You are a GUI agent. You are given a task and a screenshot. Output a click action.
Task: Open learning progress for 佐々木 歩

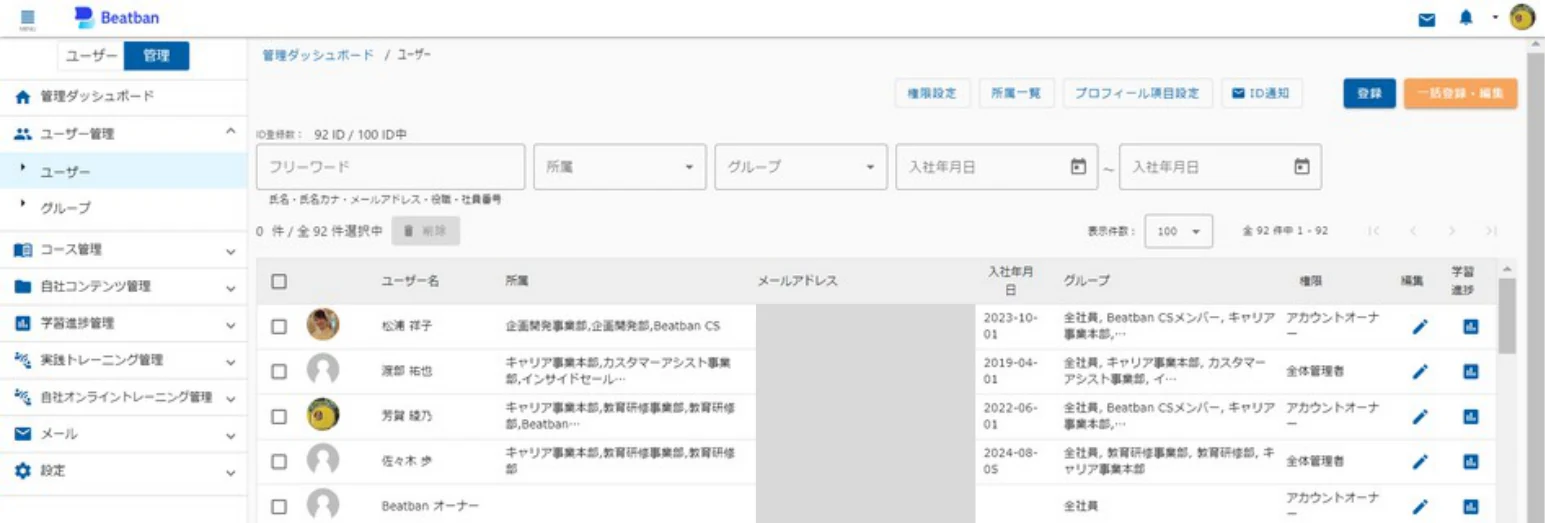tap(1470, 461)
